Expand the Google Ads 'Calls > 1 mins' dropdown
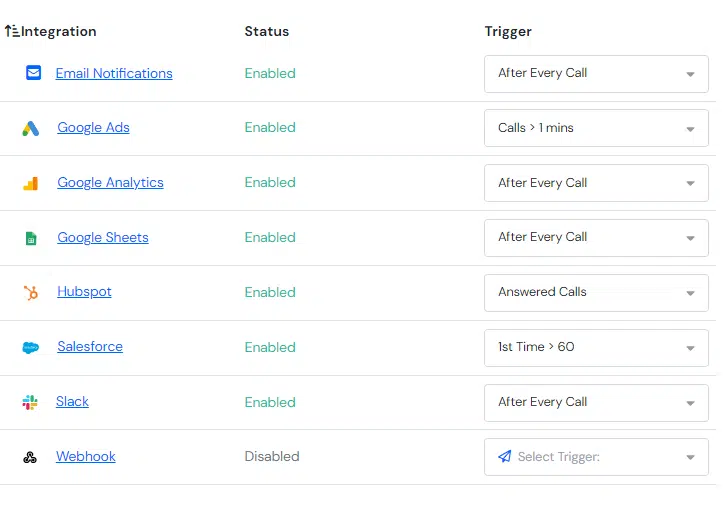The width and height of the screenshot is (728, 512). [596, 128]
